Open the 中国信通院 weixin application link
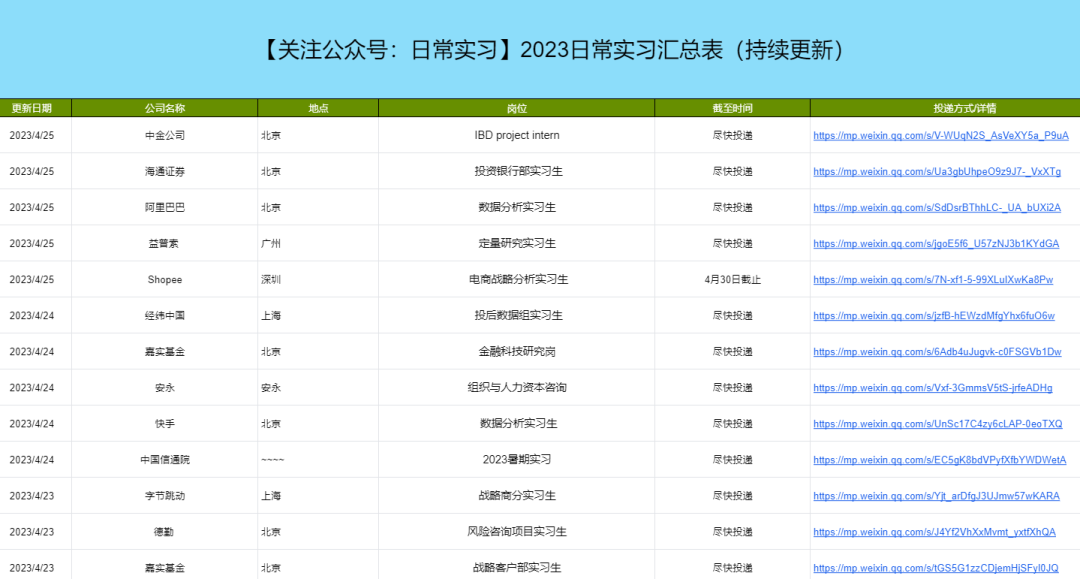The width and height of the screenshot is (1080, 579). (939, 460)
